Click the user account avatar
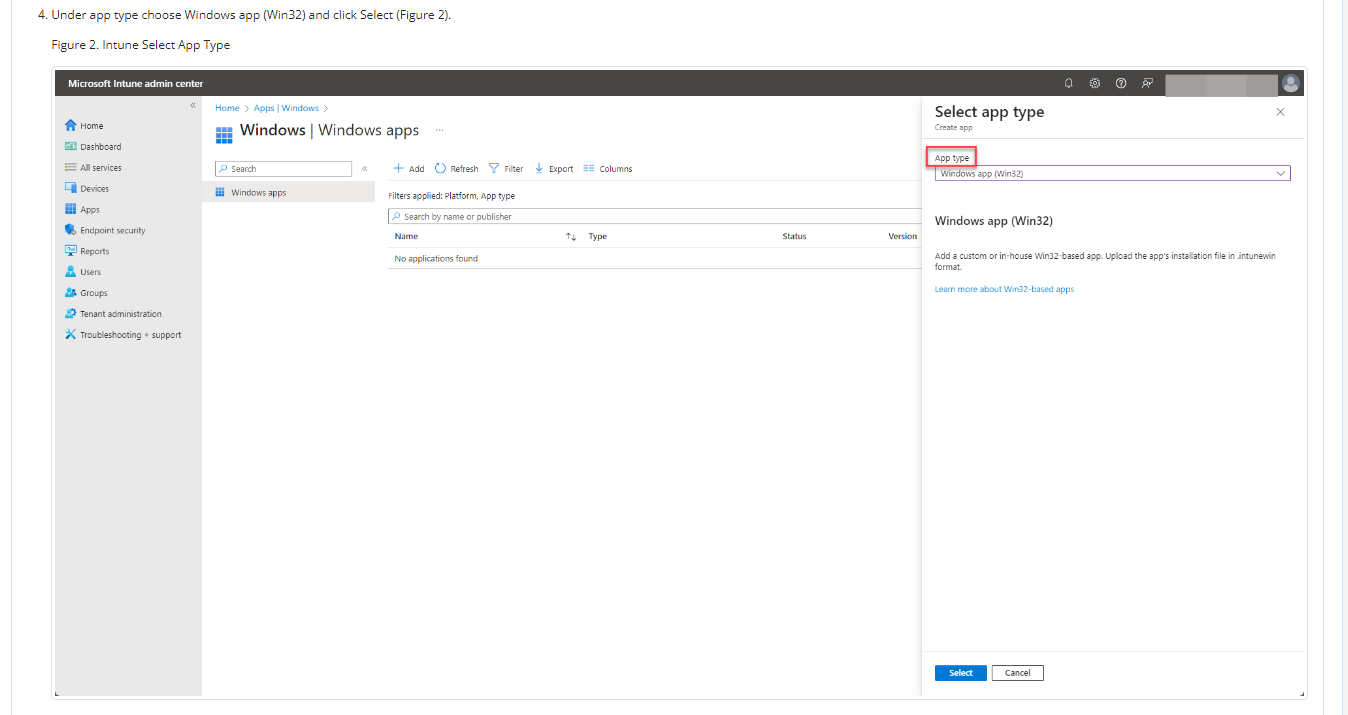Image resolution: width=1348 pixels, height=715 pixels. (1291, 83)
